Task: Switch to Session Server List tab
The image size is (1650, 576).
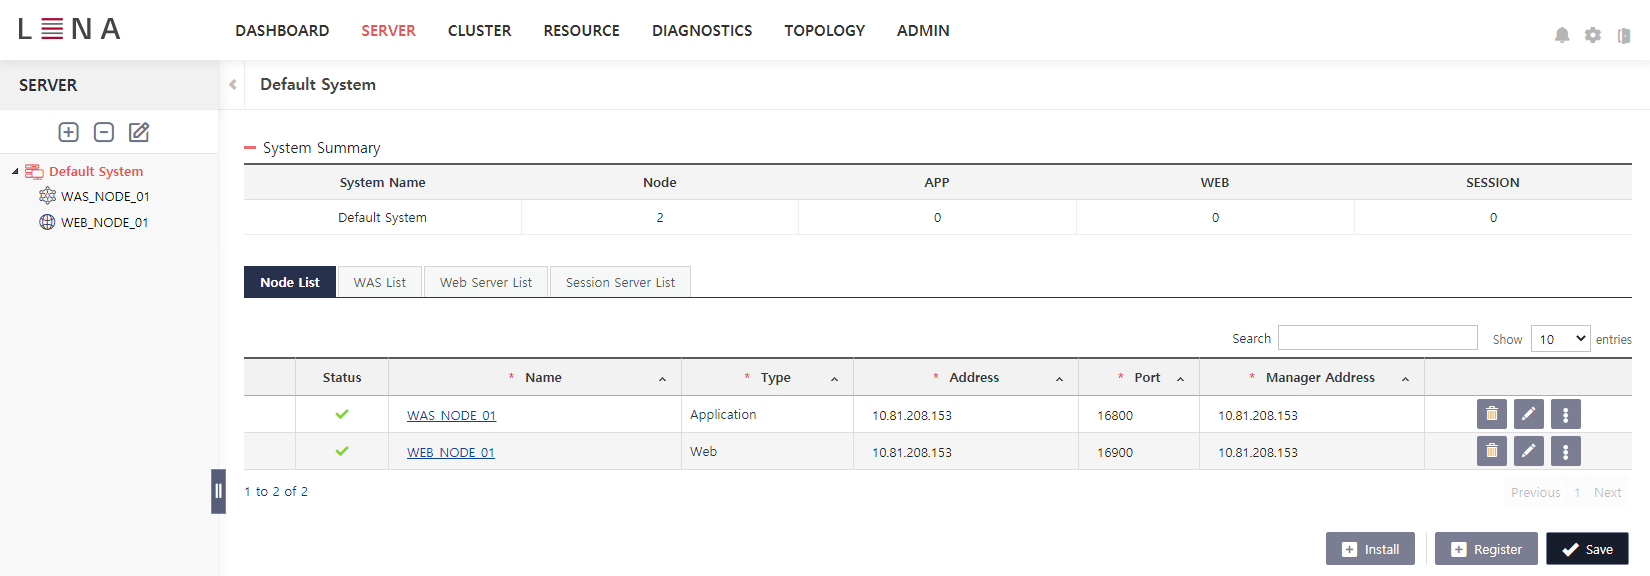Action: pyautogui.click(x=620, y=282)
